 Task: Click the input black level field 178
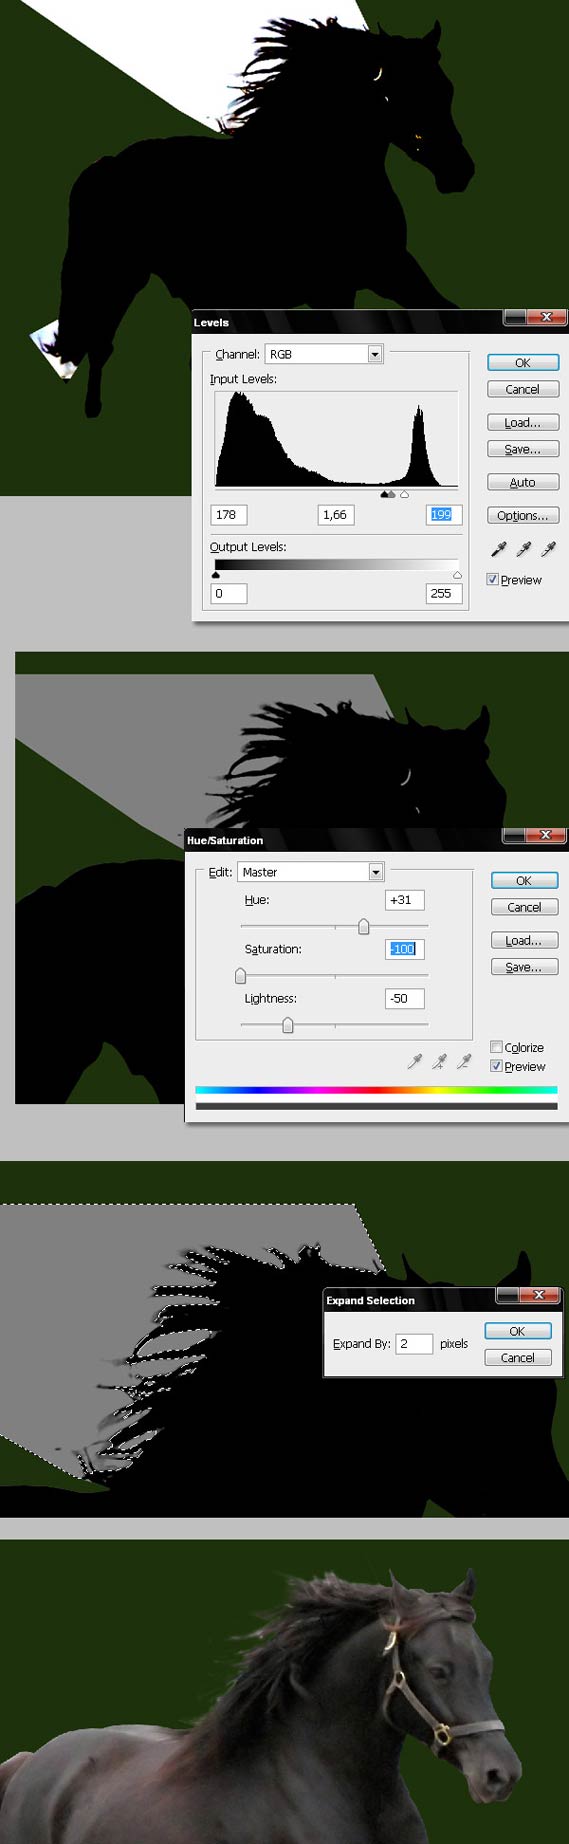click(229, 515)
